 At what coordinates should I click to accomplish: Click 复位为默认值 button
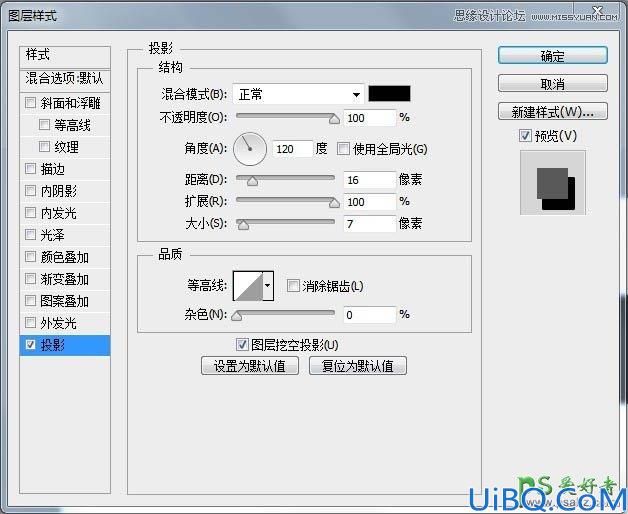coord(358,366)
